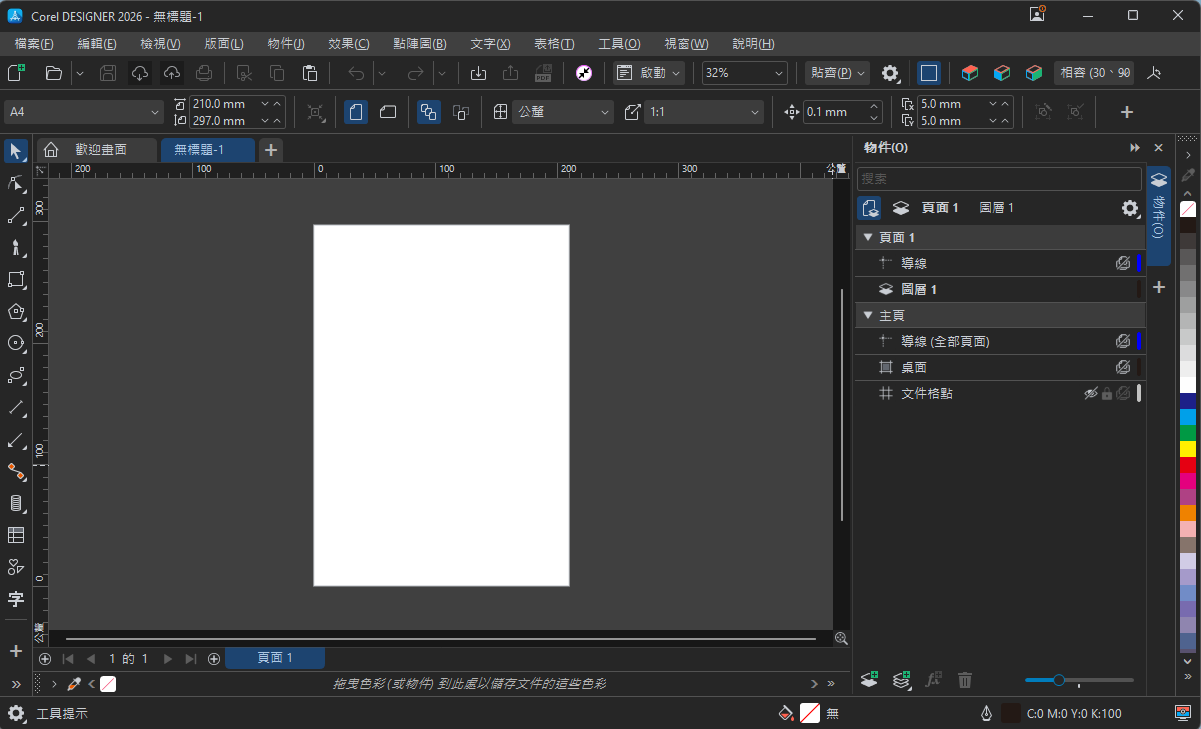Image resolution: width=1201 pixels, height=729 pixels.
Task: Pick the red swatch in color palette
Action: [1188, 465]
